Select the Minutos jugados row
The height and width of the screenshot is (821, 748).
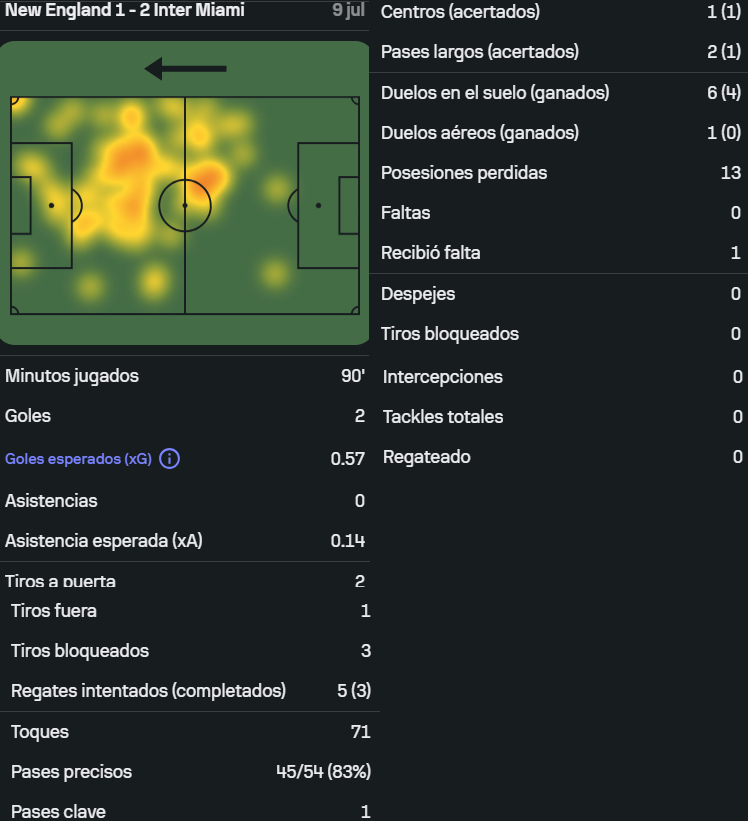click(x=185, y=376)
